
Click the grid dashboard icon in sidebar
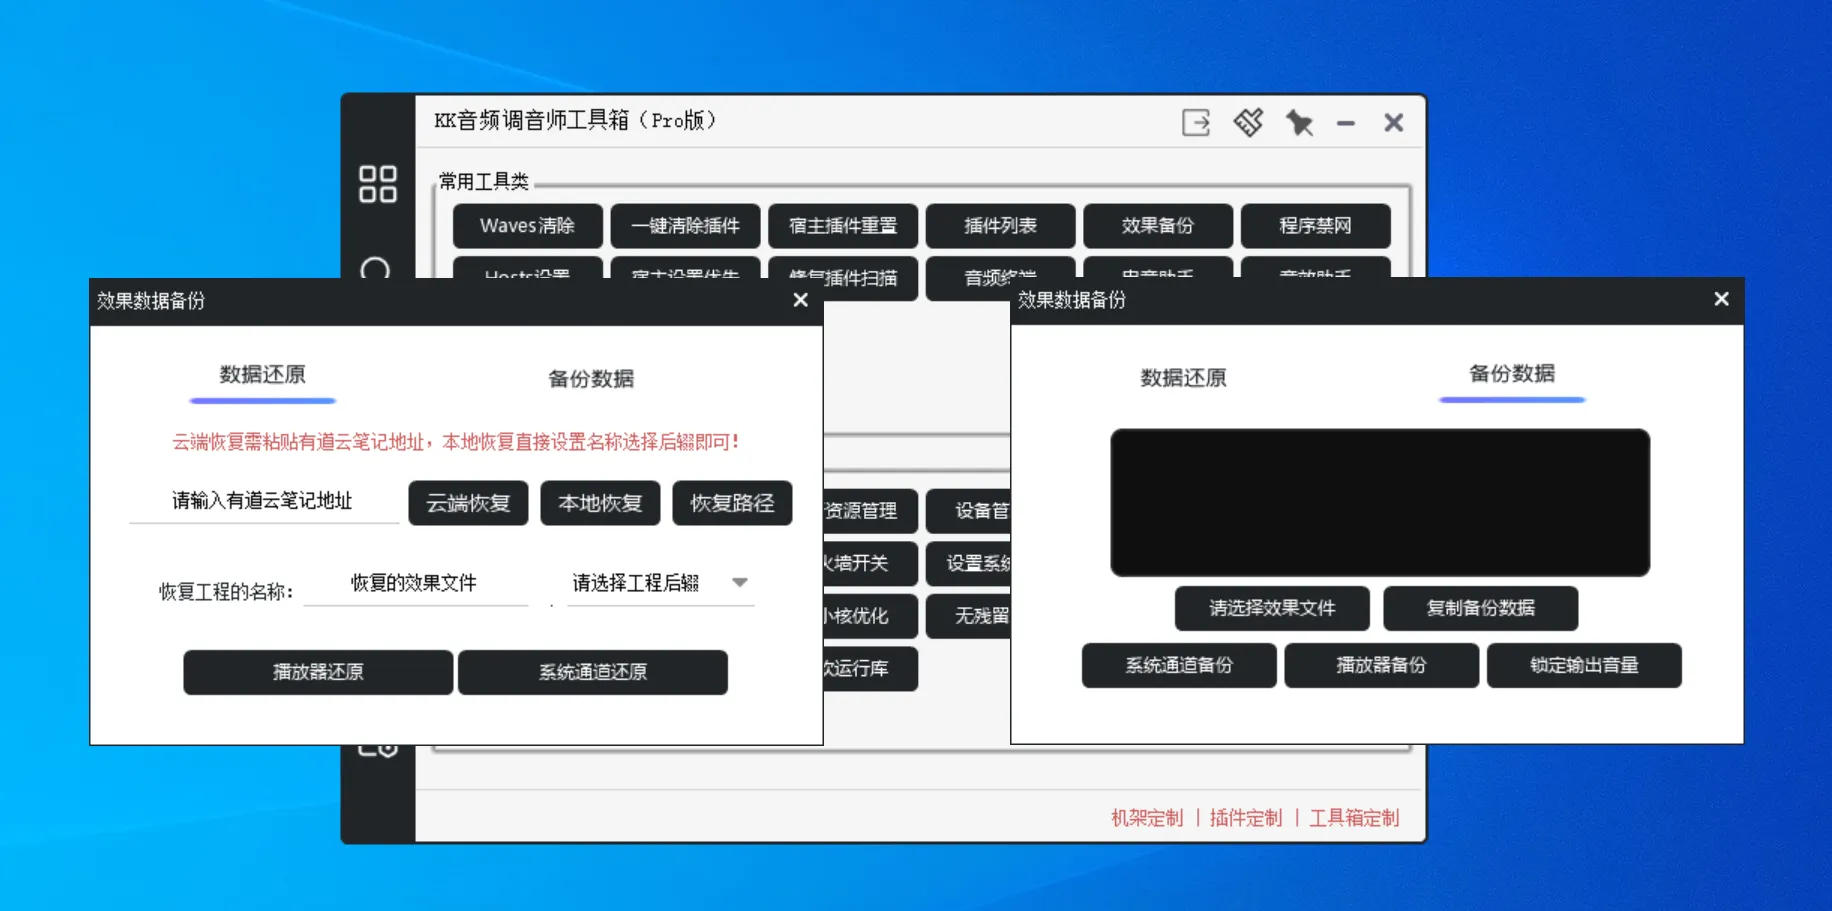378,184
